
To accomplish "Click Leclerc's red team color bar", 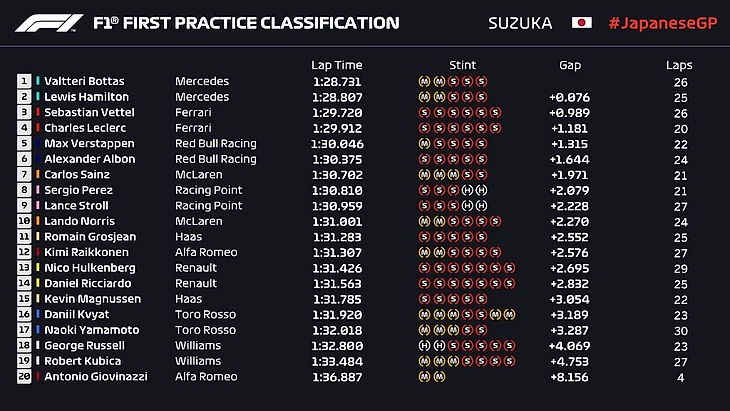I will pos(38,128).
